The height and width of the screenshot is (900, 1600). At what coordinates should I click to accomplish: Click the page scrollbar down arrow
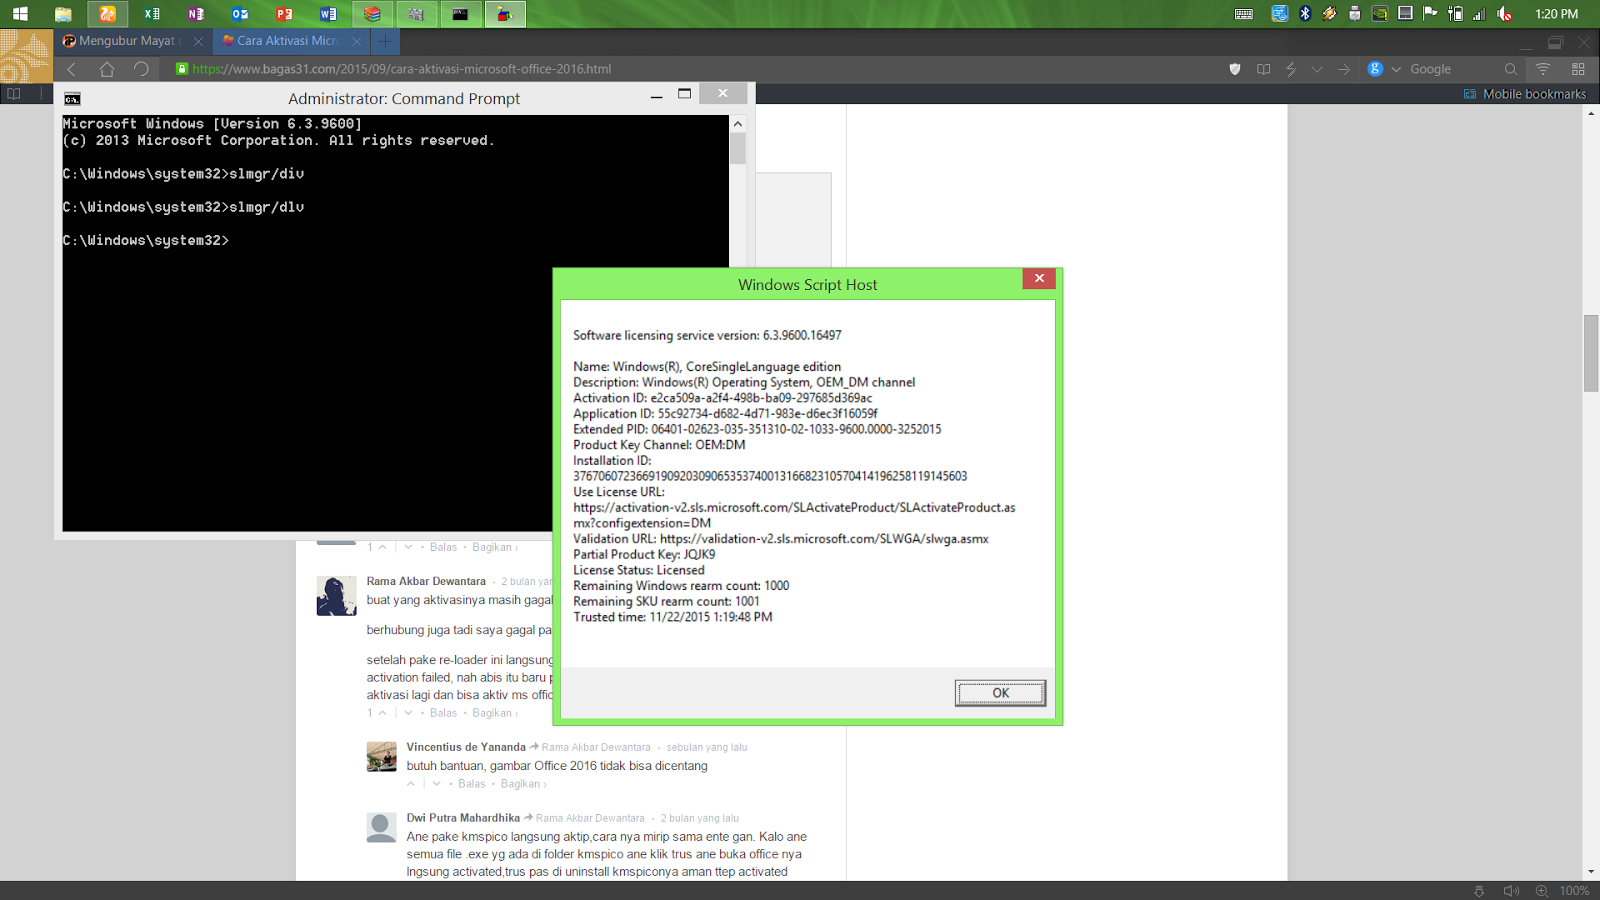click(x=1591, y=872)
